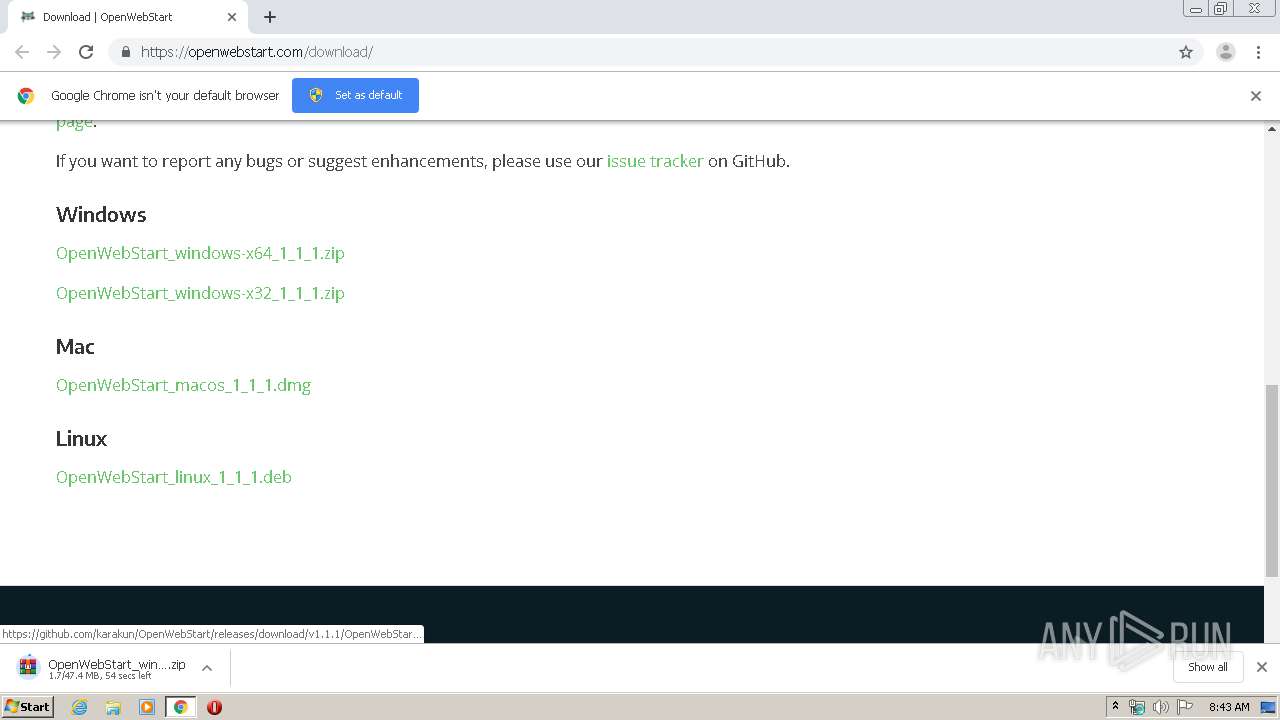This screenshot has width=1280, height=720.
Task: Open the issue tracker link
Action: (x=655, y=161)
